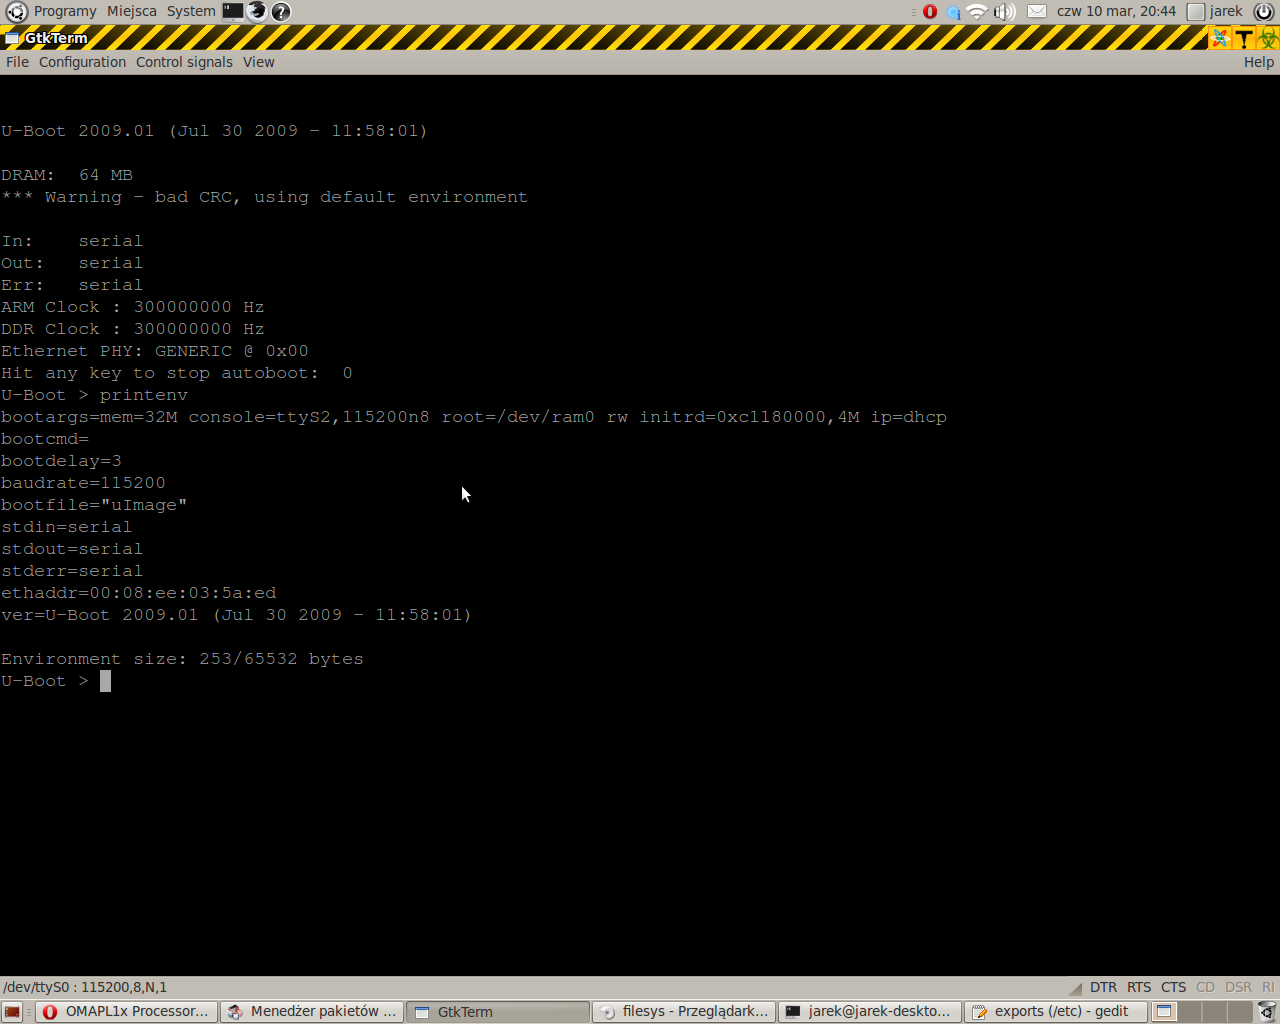The image size is (1280, 1024).
Task: Click the /dev/ttyS0 : 115200,8,N,1 status text
Action: pos(85,987)
